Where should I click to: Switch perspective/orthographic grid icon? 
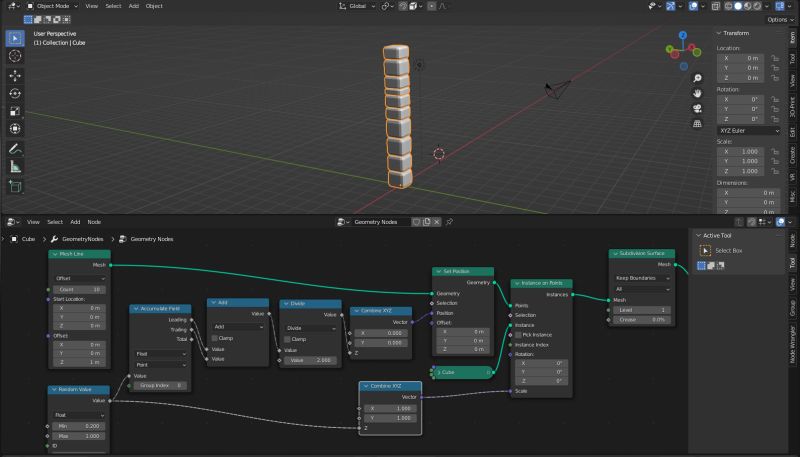pos(697,123)
